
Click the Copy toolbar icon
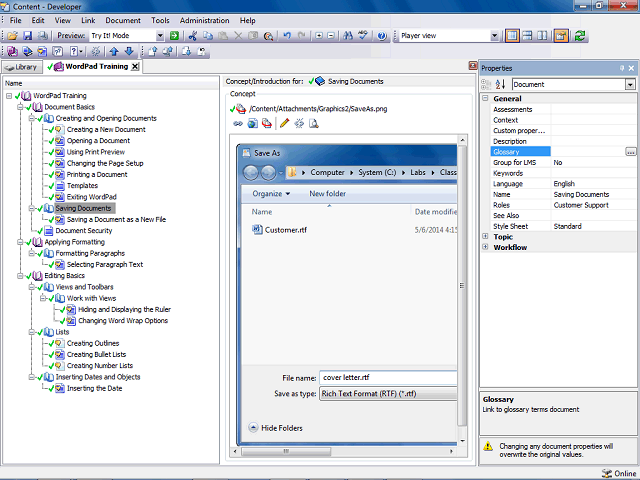pos(208,36)
